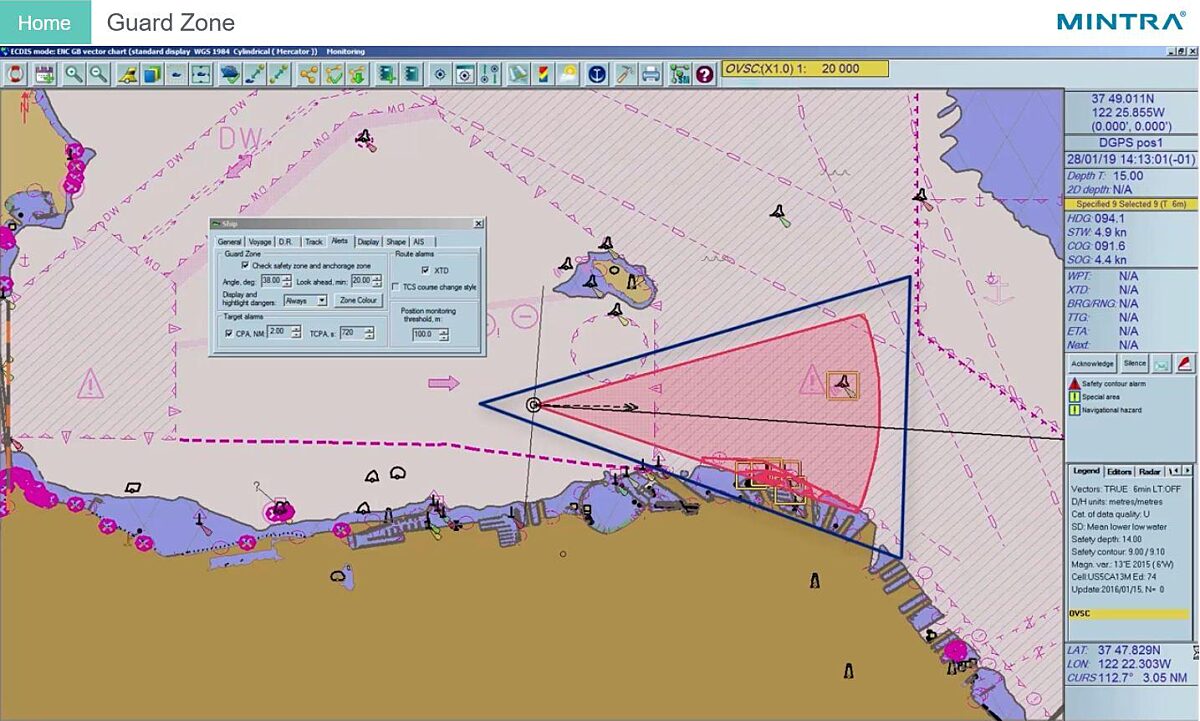
Task: Click the Angle, deg input field
Action: tap(271, 280)
